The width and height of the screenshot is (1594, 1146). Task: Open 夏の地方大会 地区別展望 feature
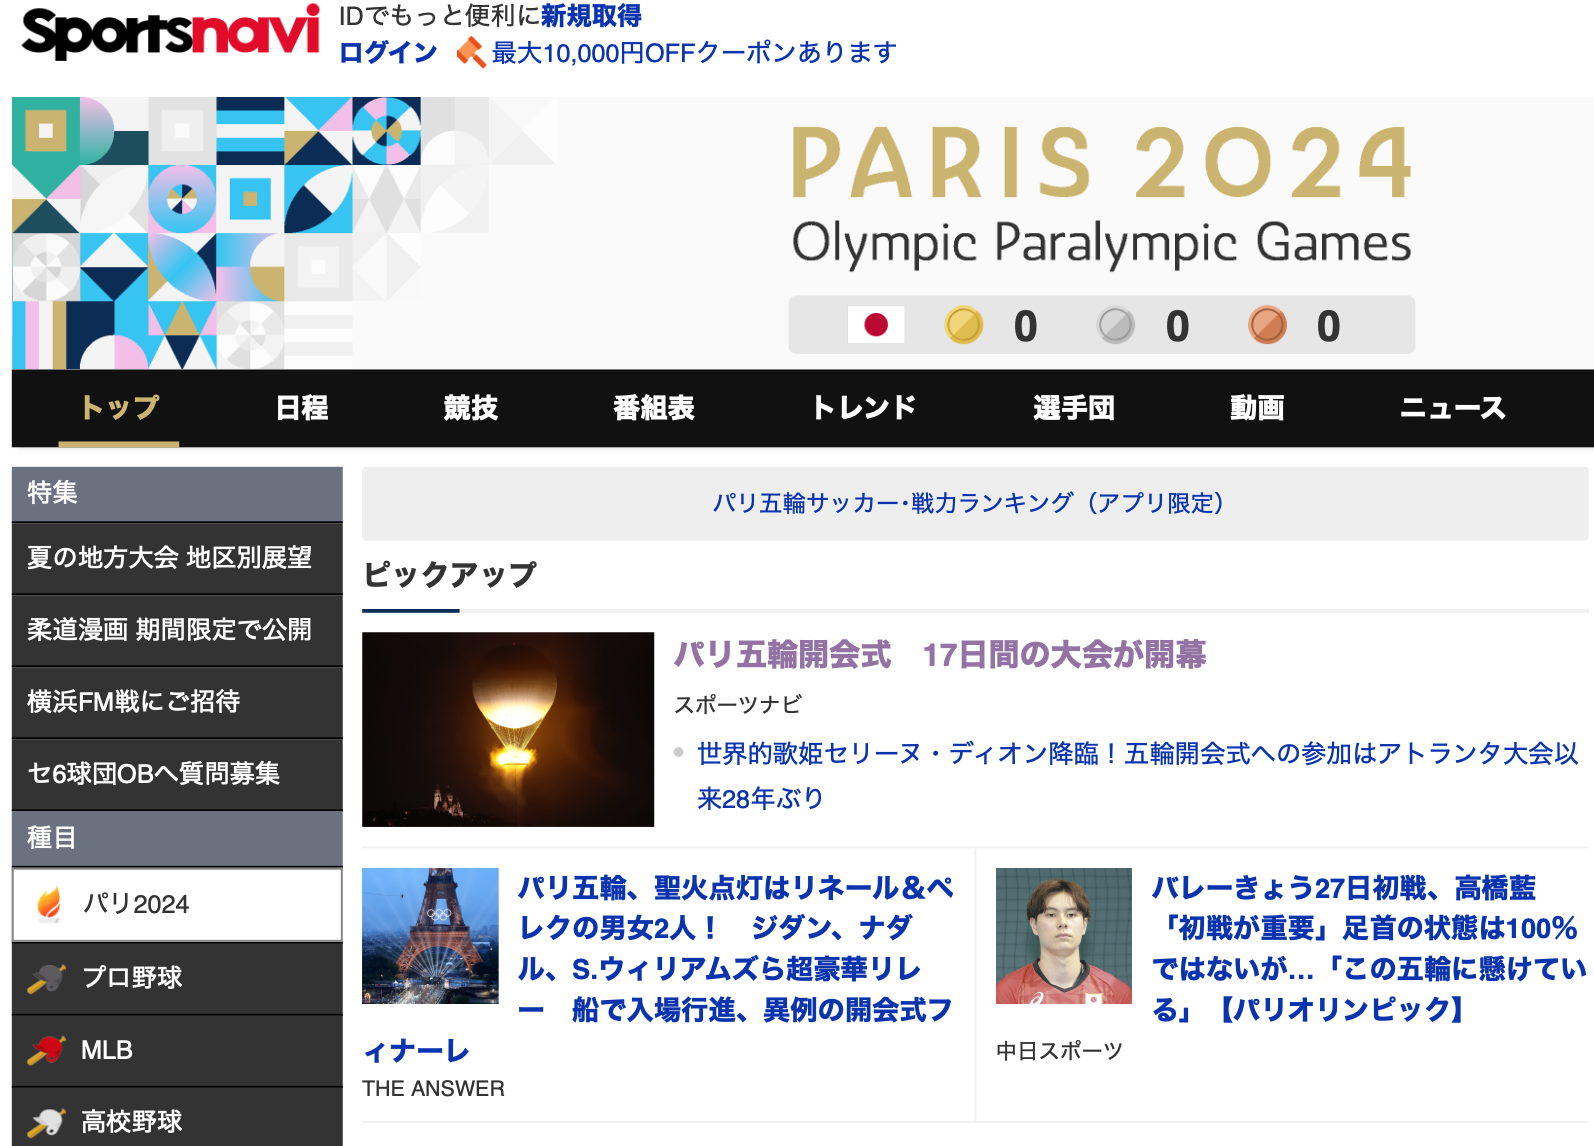click(177, 558)
